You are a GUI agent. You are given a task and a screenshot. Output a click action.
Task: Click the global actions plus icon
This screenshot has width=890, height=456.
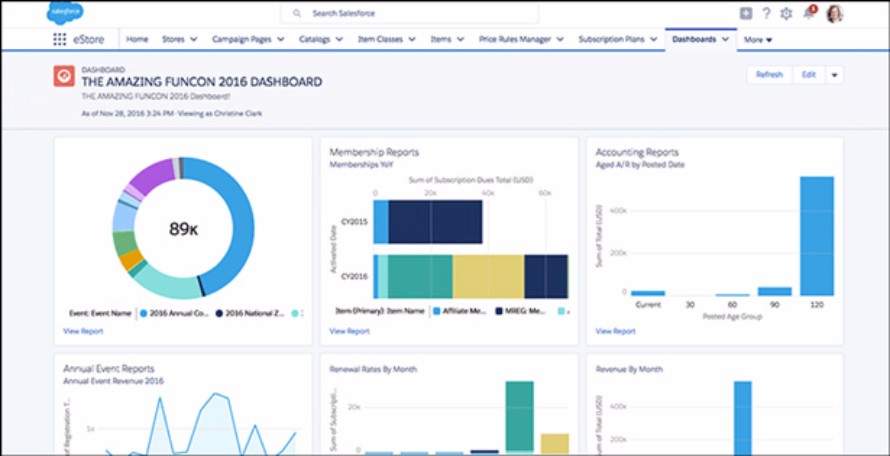[746, 14]
